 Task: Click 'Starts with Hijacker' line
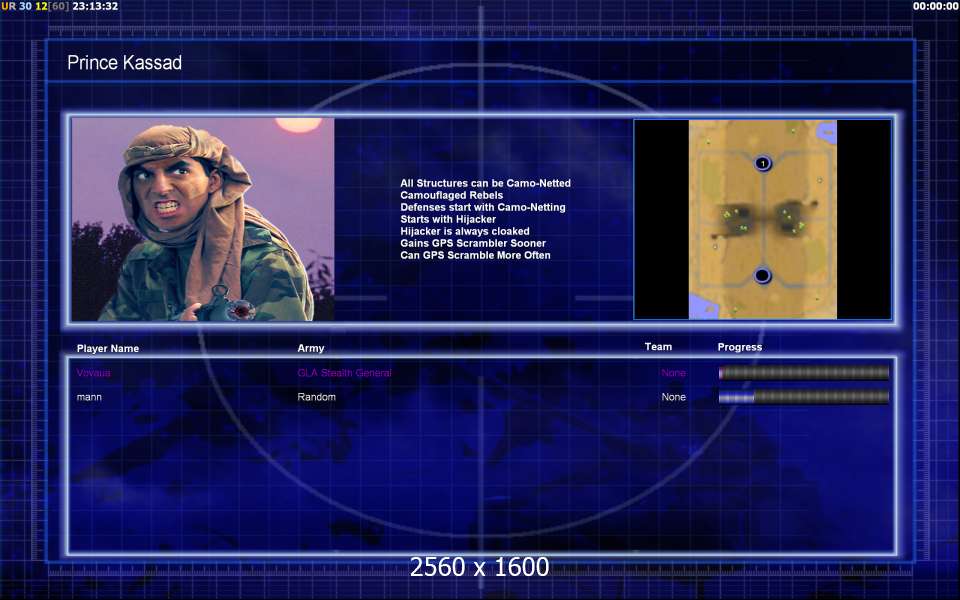coord(448,219)
